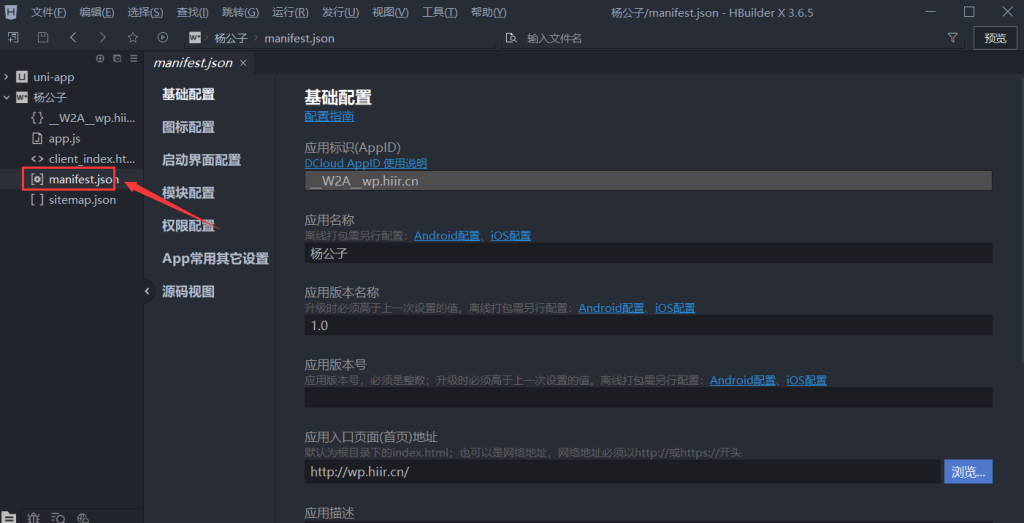Screen dimensions: 1024x523
Task: Click the file search icon beside 输入文件名
Action: [511, 38]
